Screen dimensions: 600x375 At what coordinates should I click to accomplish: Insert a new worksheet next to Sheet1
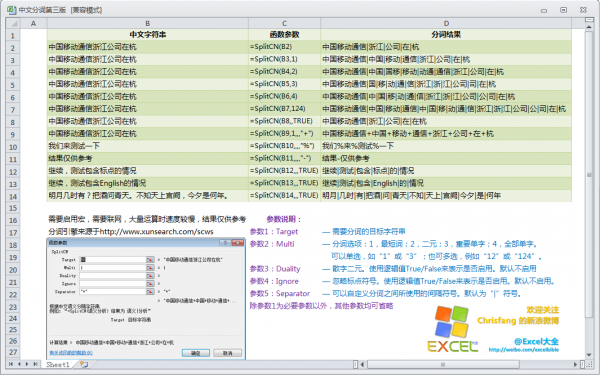[x=84, y=364]
